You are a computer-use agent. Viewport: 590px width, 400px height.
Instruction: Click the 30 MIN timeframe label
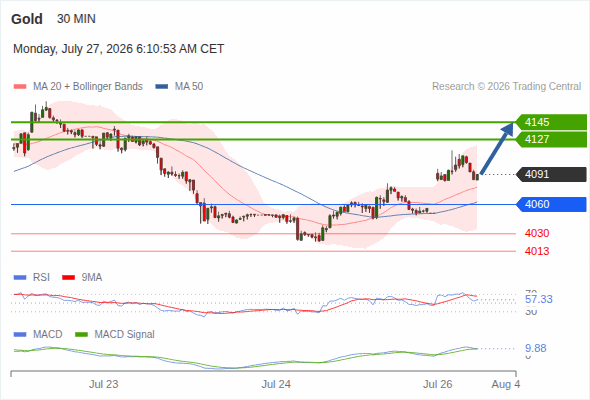coord(76,19)
